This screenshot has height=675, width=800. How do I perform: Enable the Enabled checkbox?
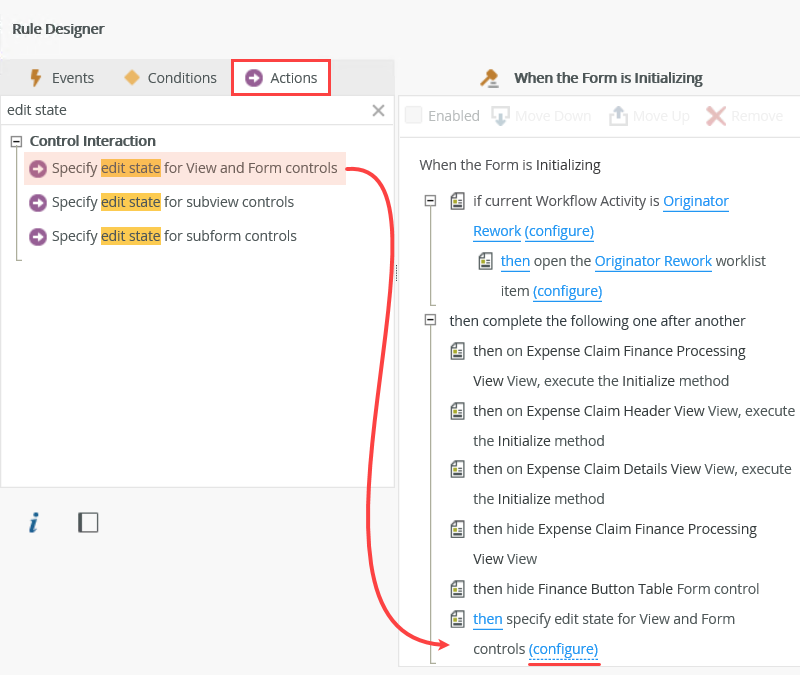(413, 116)
